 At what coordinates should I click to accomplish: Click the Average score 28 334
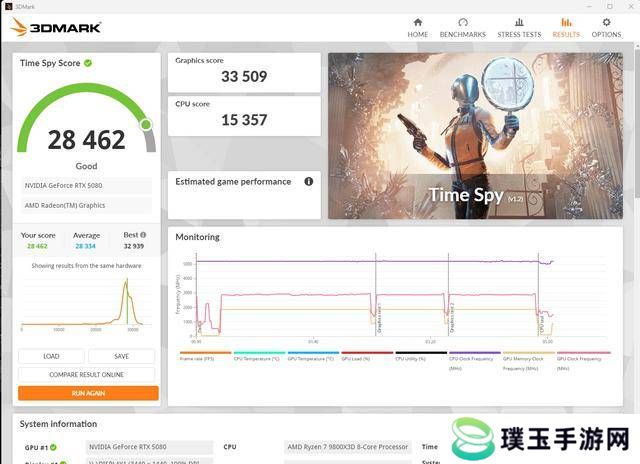pyautogui.click(x=85, y=246)
